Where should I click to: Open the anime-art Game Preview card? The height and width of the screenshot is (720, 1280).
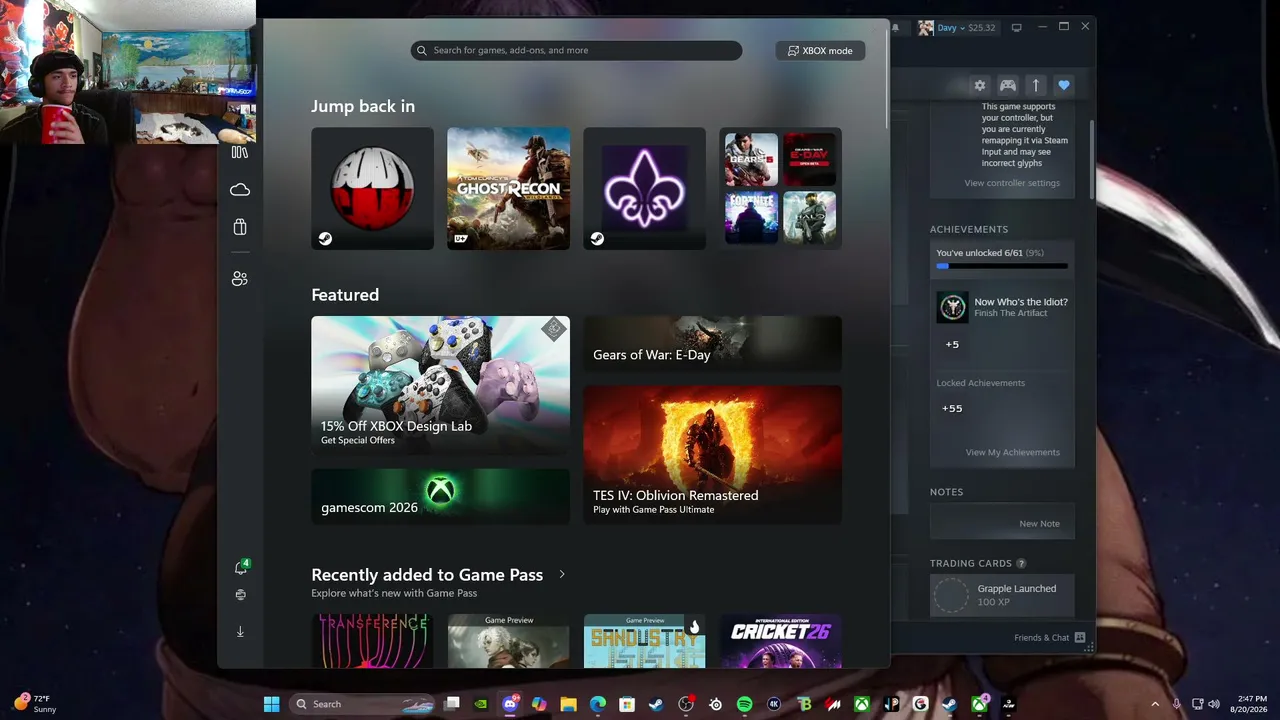point(508,641)
